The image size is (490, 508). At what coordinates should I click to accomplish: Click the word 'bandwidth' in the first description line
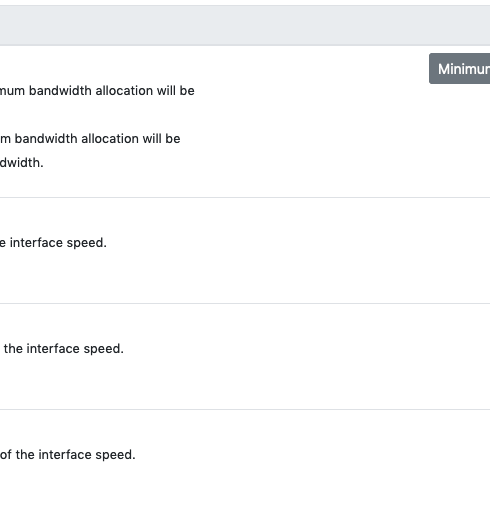pyautogui.click(x=60, y=91)
